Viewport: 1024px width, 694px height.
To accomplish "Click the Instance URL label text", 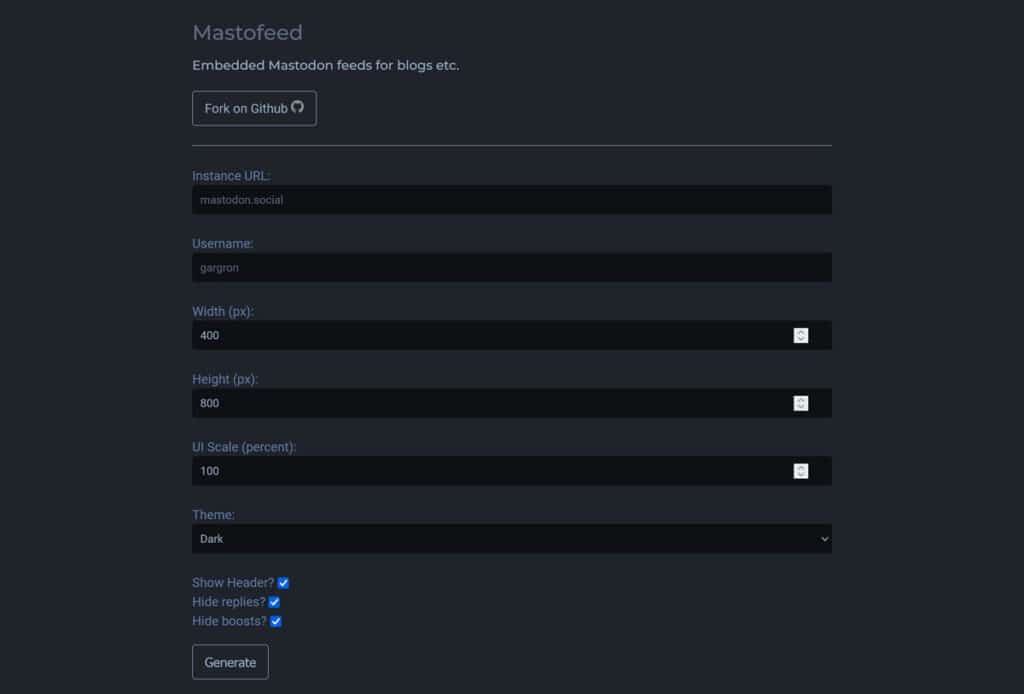I will pyautogui.click(x=233, y=175).
